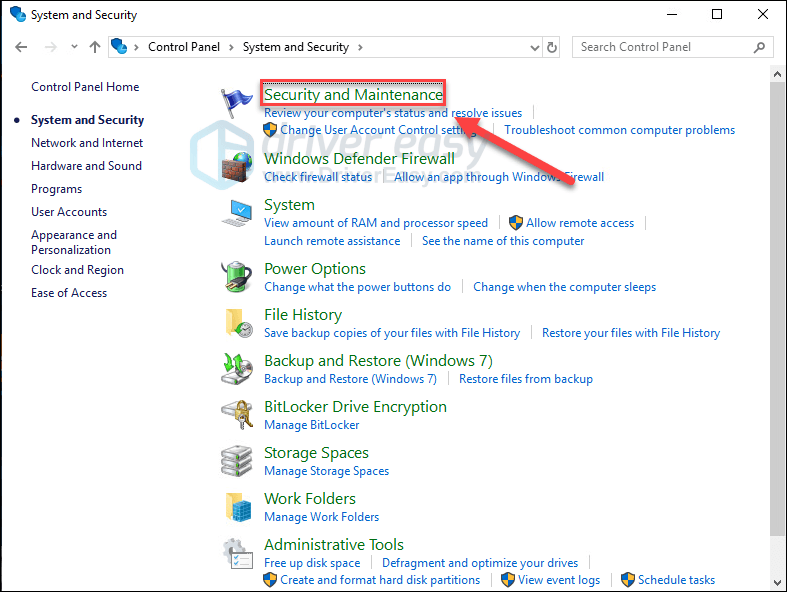Click the Work Folders icon

click(238, 507)
